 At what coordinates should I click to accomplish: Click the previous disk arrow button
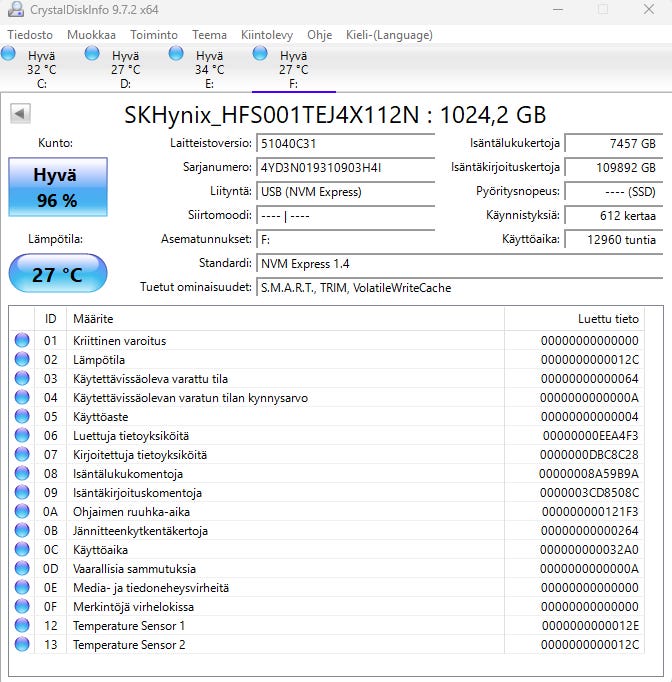click(x=19, y=113)
